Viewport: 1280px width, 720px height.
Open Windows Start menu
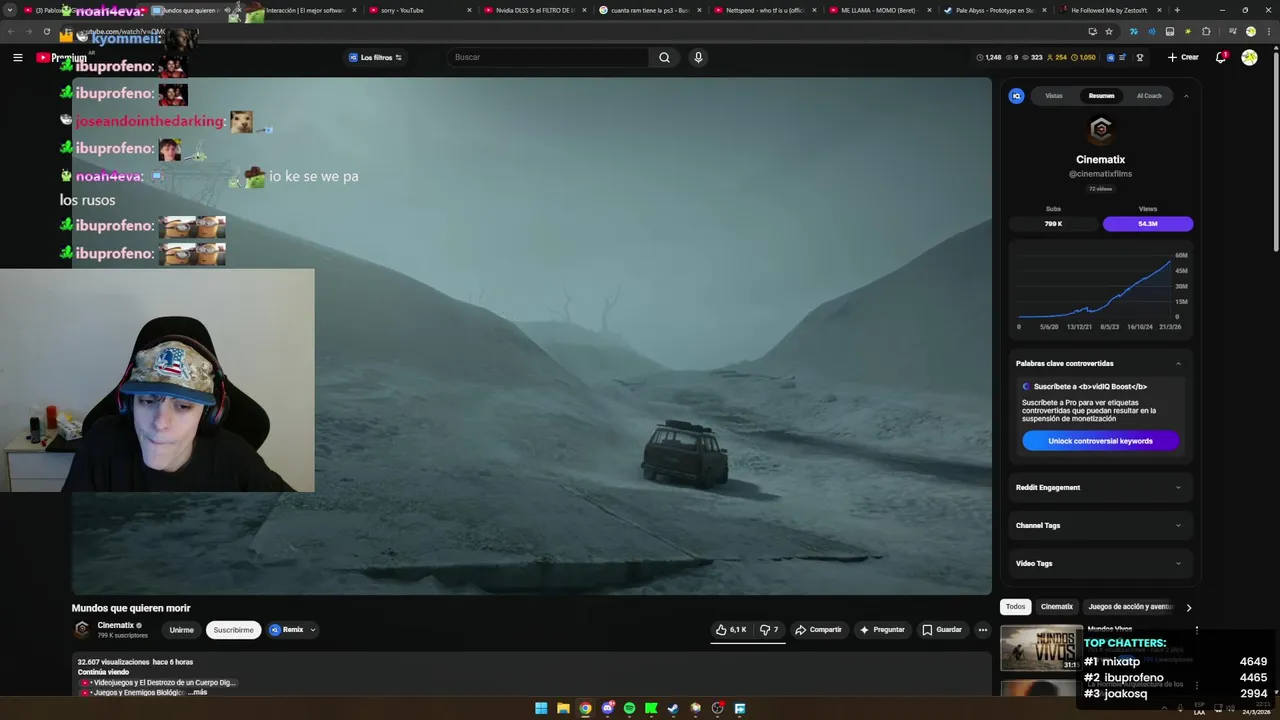(541, 708)
